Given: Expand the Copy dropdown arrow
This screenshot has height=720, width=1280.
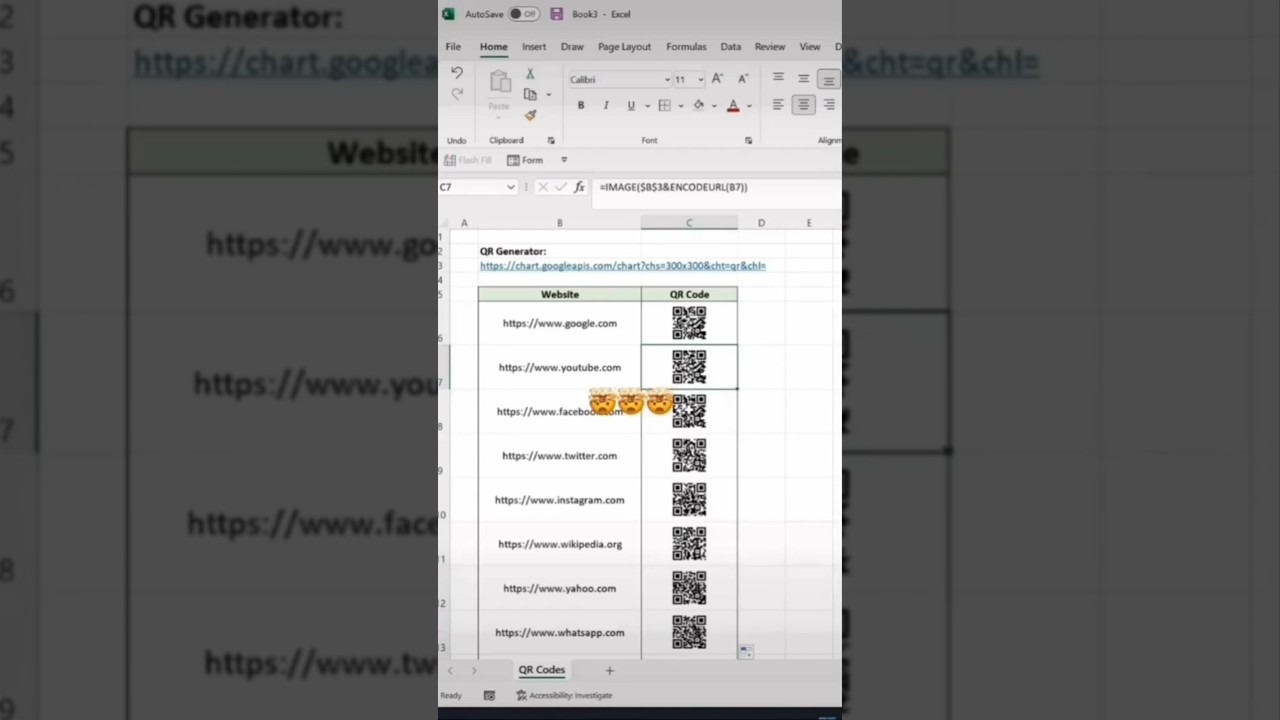Looking at the screenshot, I should coord(548,95).
